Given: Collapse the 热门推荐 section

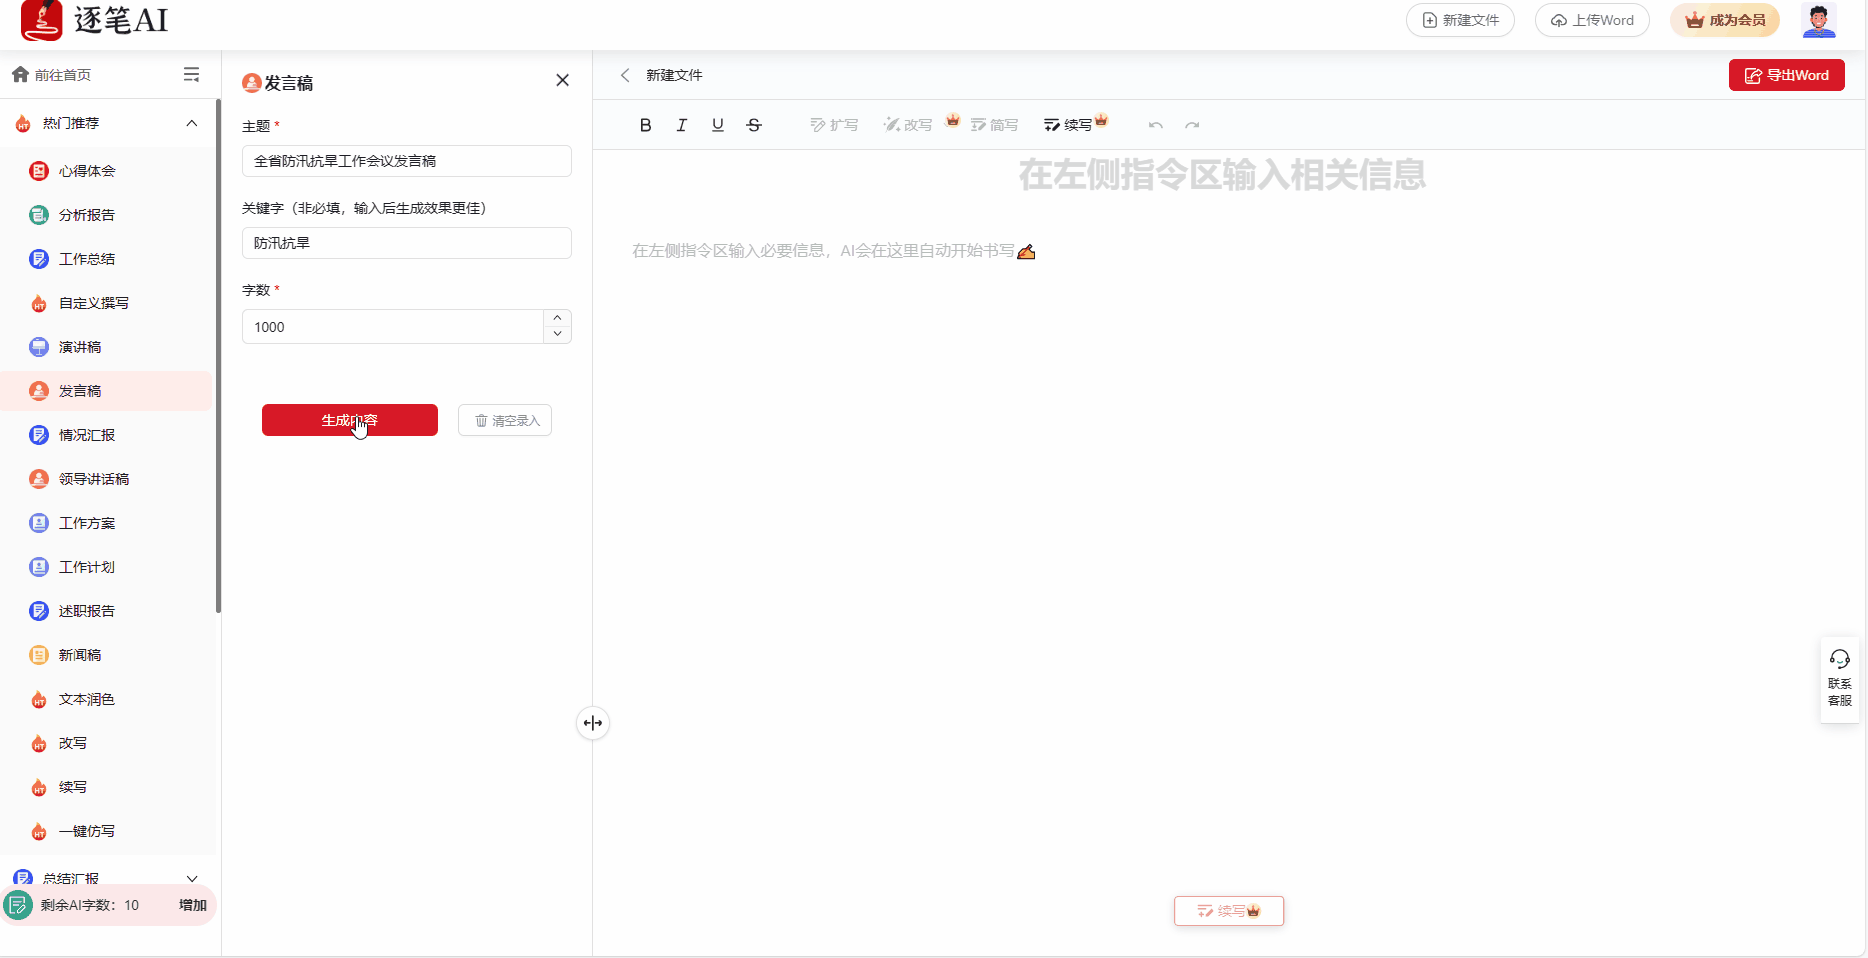Looking at the screenshot, I should tap(192, 123).
